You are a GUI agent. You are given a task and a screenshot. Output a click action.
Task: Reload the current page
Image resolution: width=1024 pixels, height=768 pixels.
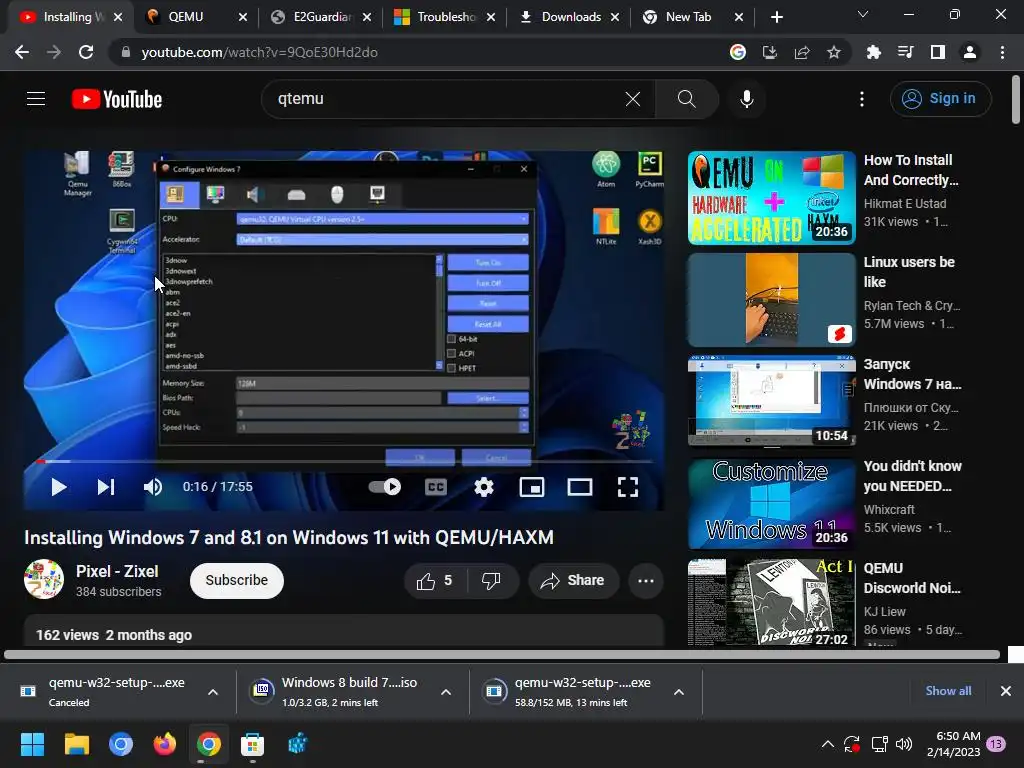coord(86,52)
